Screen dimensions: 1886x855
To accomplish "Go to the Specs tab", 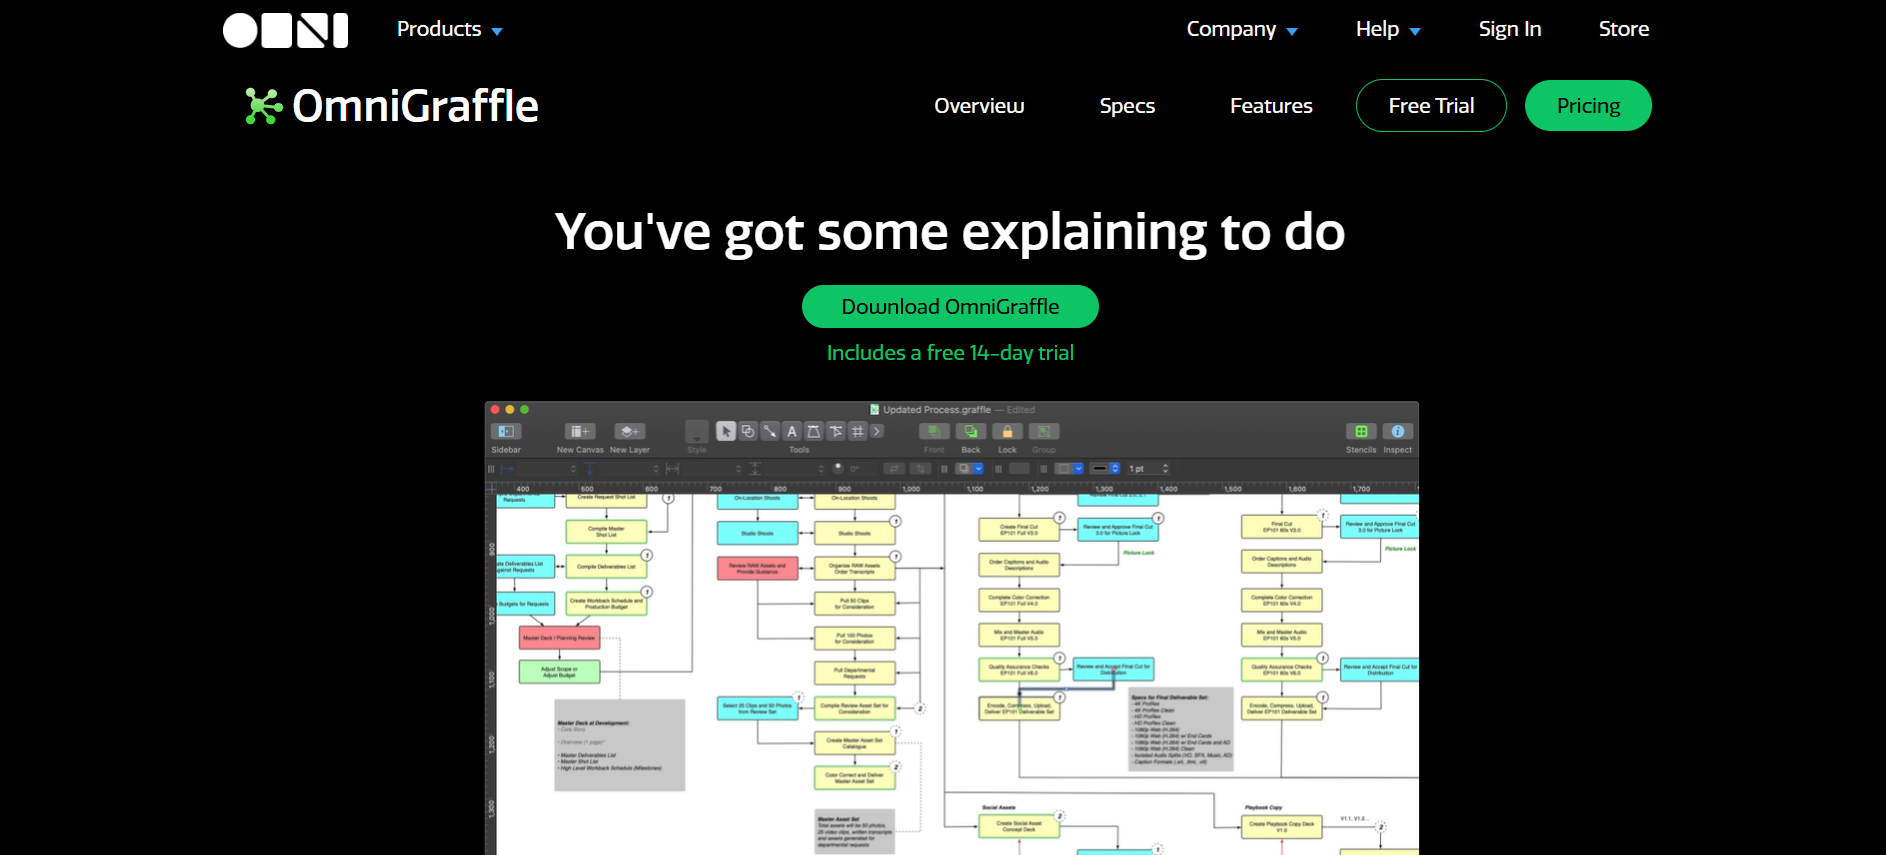I will coord(1127,106).
